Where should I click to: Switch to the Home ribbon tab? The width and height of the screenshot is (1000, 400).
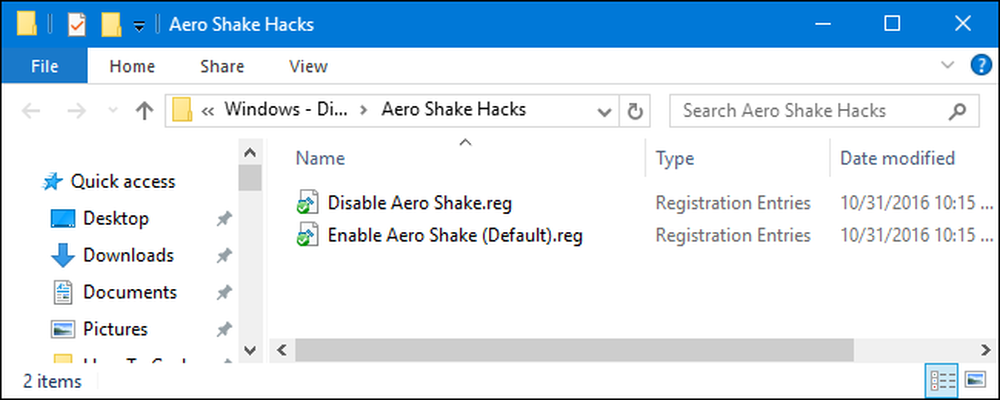click(x=132, y=66)
